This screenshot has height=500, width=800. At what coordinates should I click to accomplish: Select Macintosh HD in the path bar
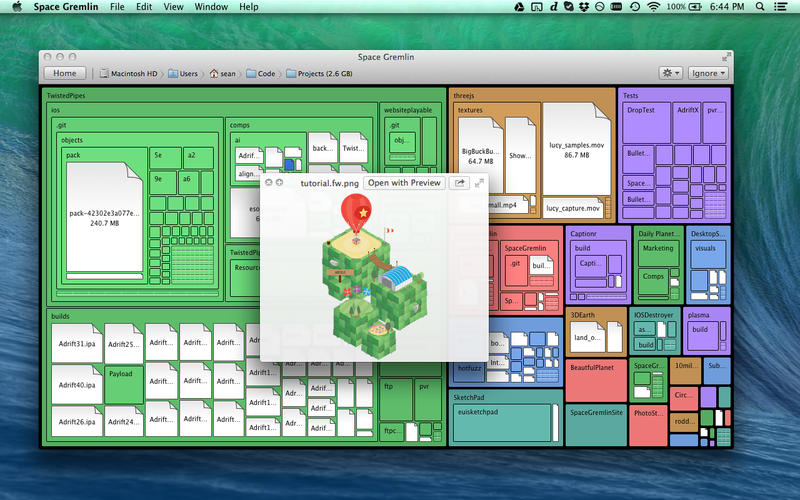pos(130,73)
